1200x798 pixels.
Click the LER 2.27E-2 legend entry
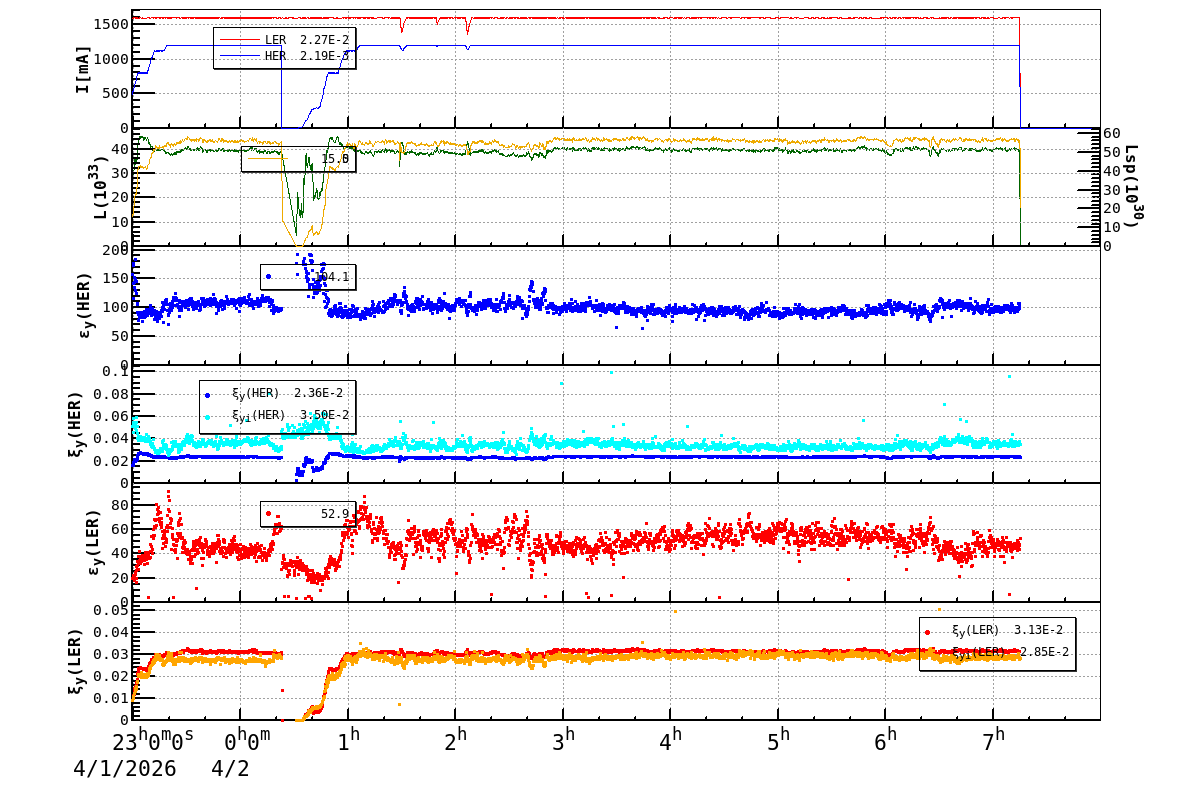click(x=284, y=39)
